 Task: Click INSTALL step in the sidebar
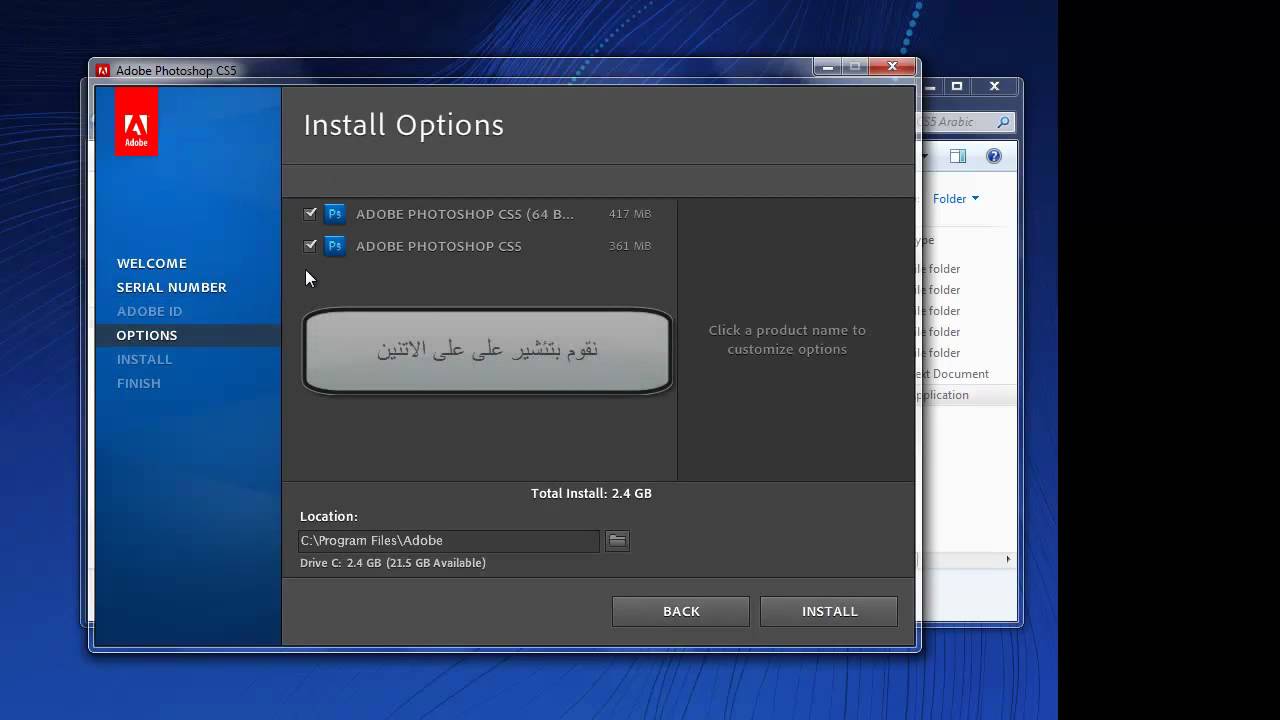pyautogui.click(x=145, y=359)
